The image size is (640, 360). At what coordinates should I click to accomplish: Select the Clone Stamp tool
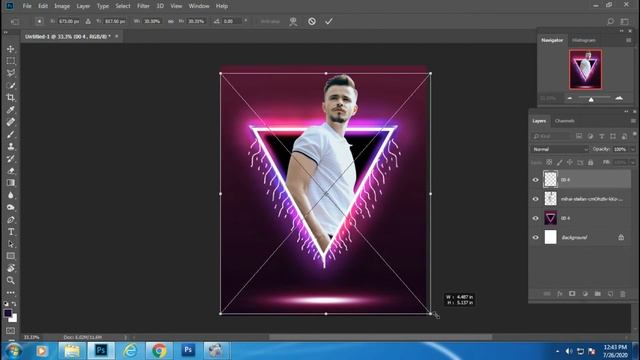[11, 146]
